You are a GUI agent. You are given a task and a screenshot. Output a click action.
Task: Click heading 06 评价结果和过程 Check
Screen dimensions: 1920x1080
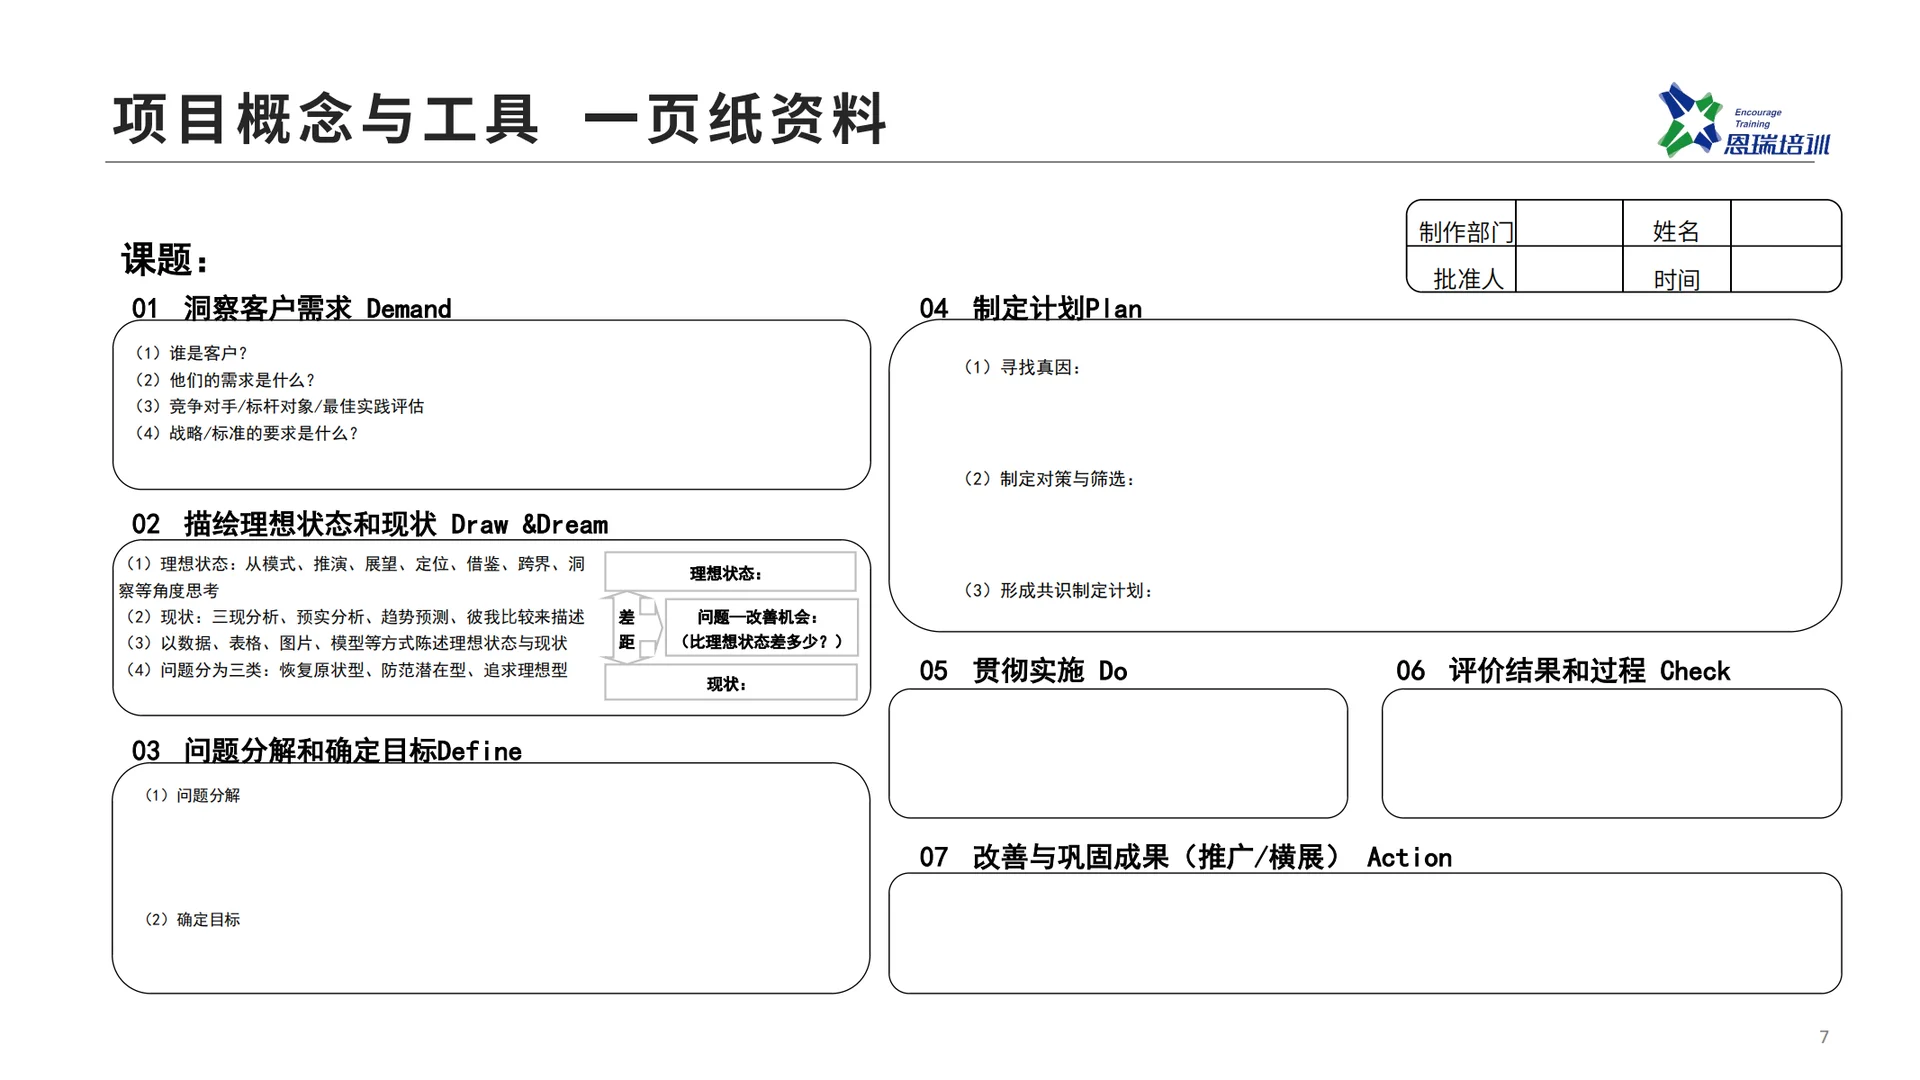coord(1563,671)
